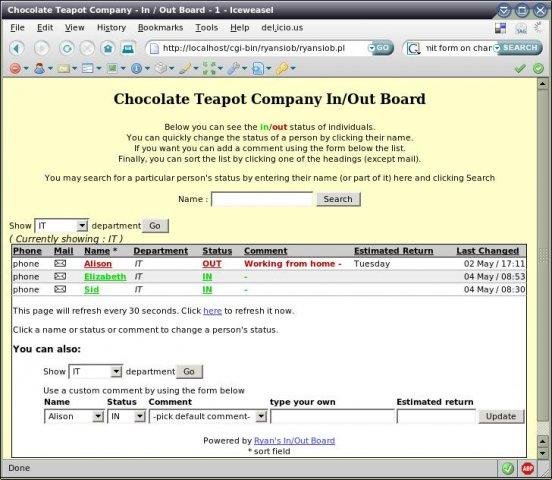Screen dimensions: 552x480
Task: Click the Stop loading icon
Action: pyautogui.click(x=87, y=48)
